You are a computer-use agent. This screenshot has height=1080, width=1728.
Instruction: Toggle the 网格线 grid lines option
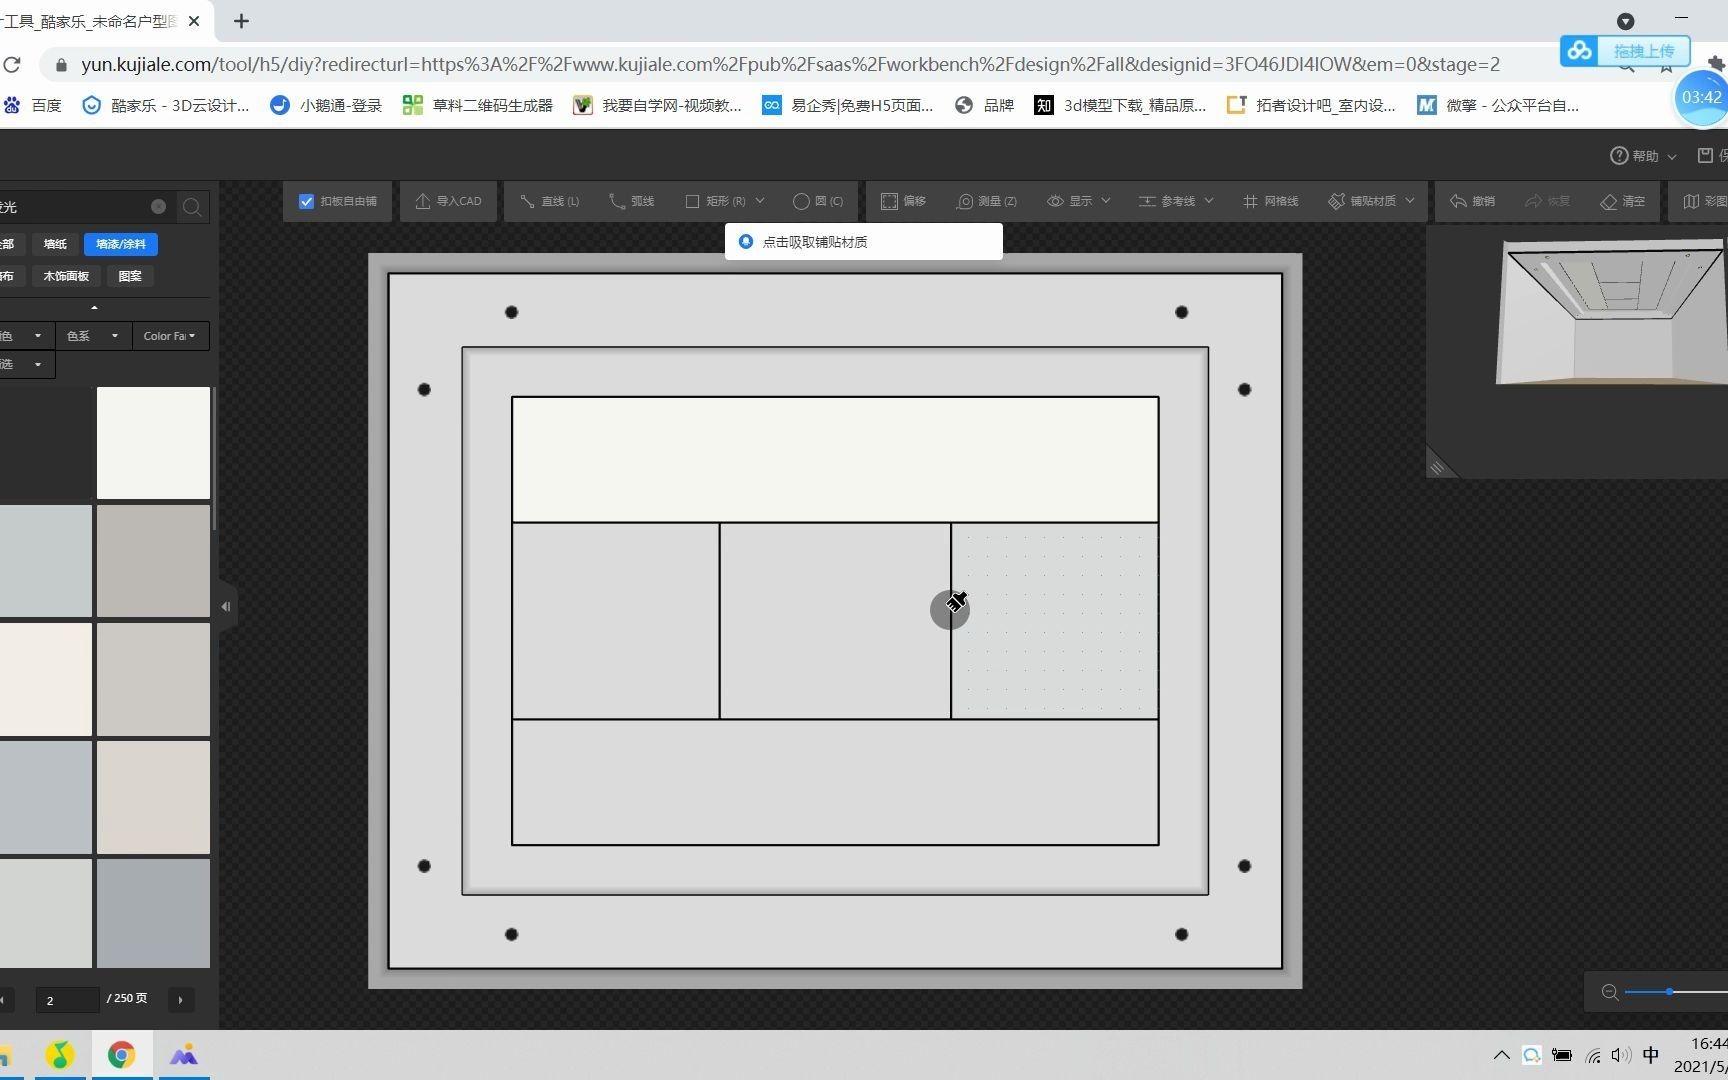click(1270, 201)
